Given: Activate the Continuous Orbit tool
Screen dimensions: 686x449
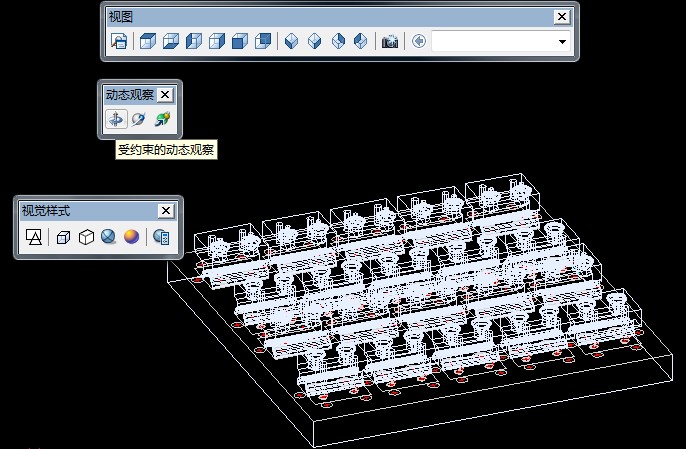Looking at the screenshot, I should (162, 119).
